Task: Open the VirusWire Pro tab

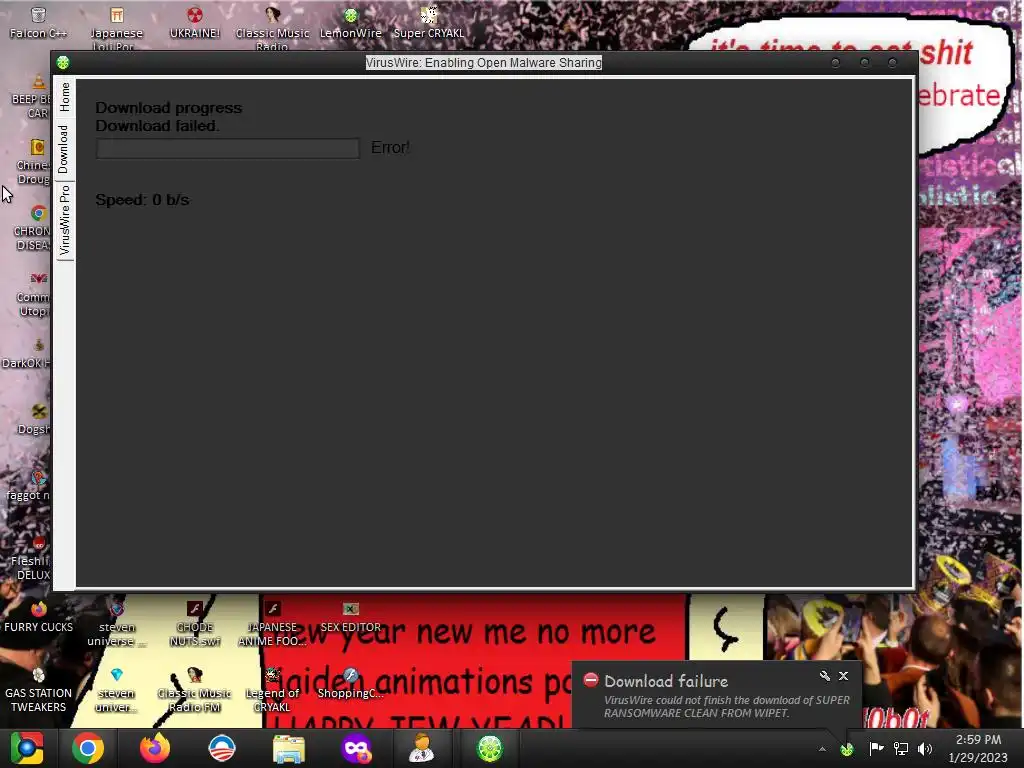Action: (x=64, y=220)
